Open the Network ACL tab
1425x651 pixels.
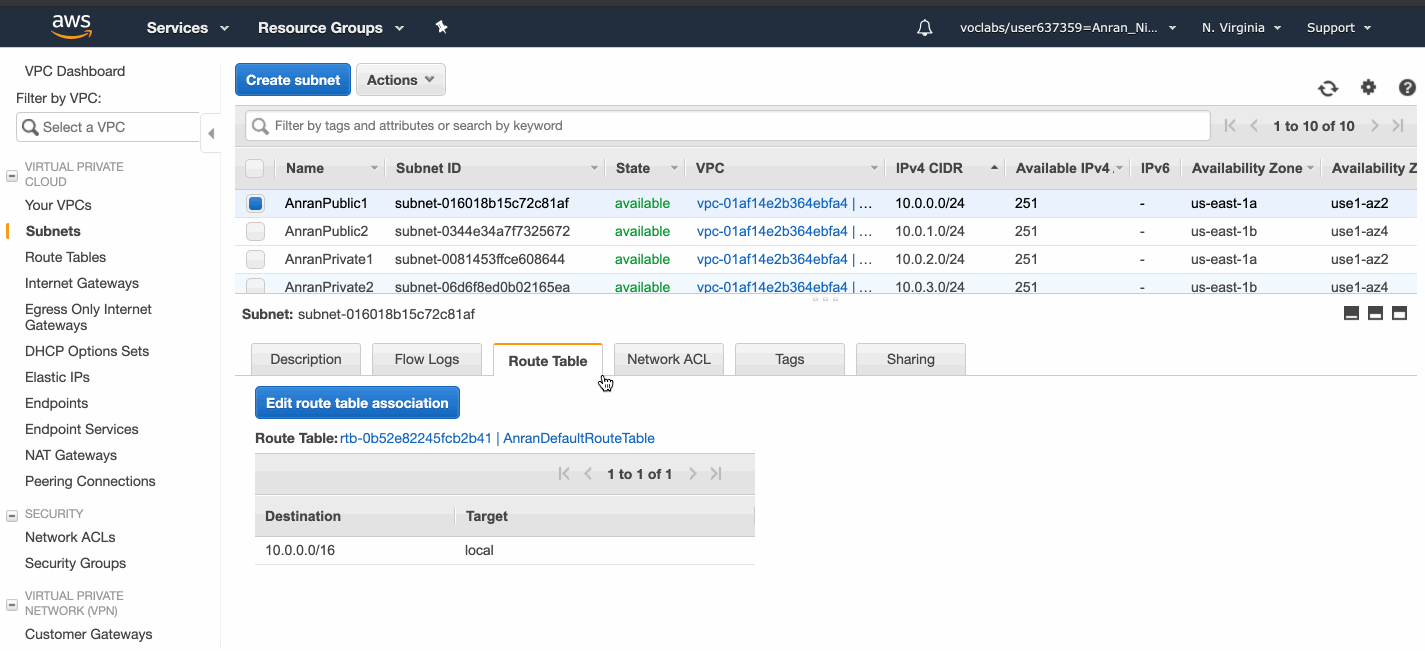pos(668,359)
